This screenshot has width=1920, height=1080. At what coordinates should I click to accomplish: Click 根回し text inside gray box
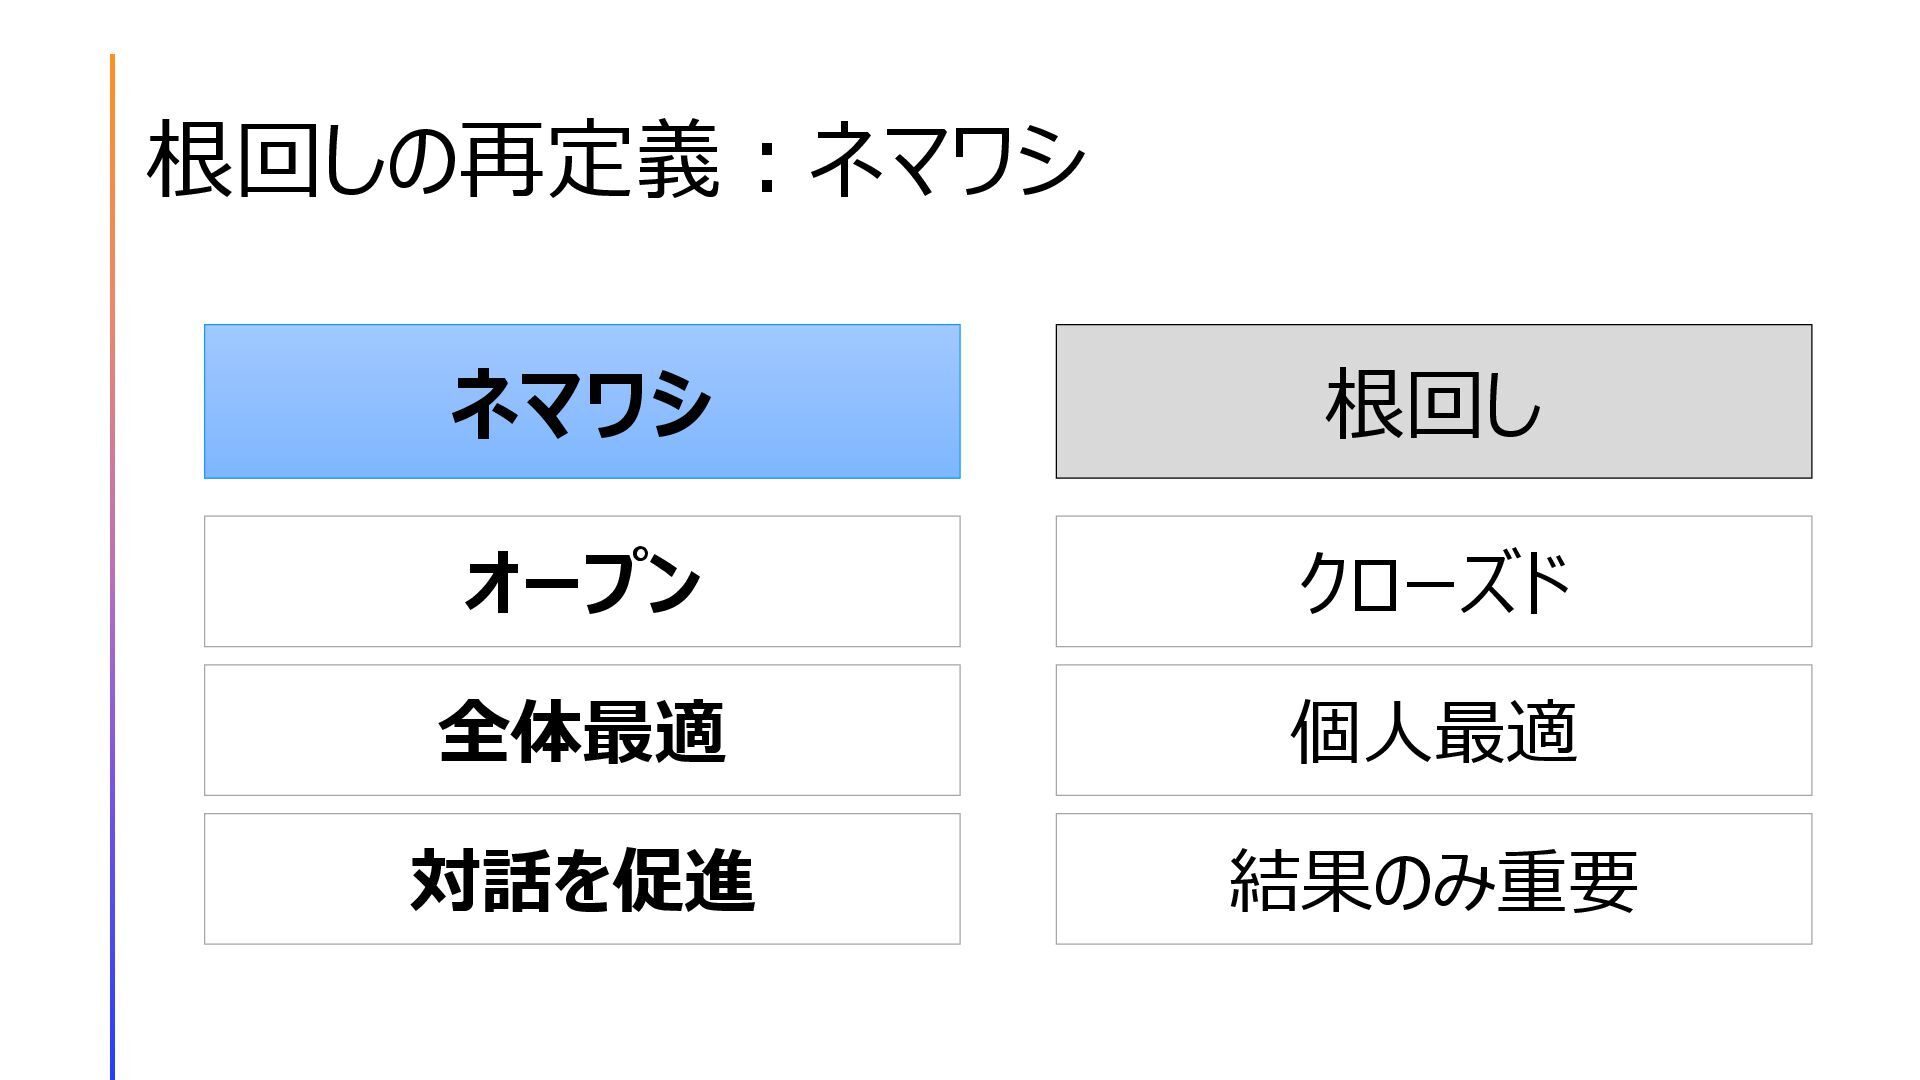pos(1433,403)
